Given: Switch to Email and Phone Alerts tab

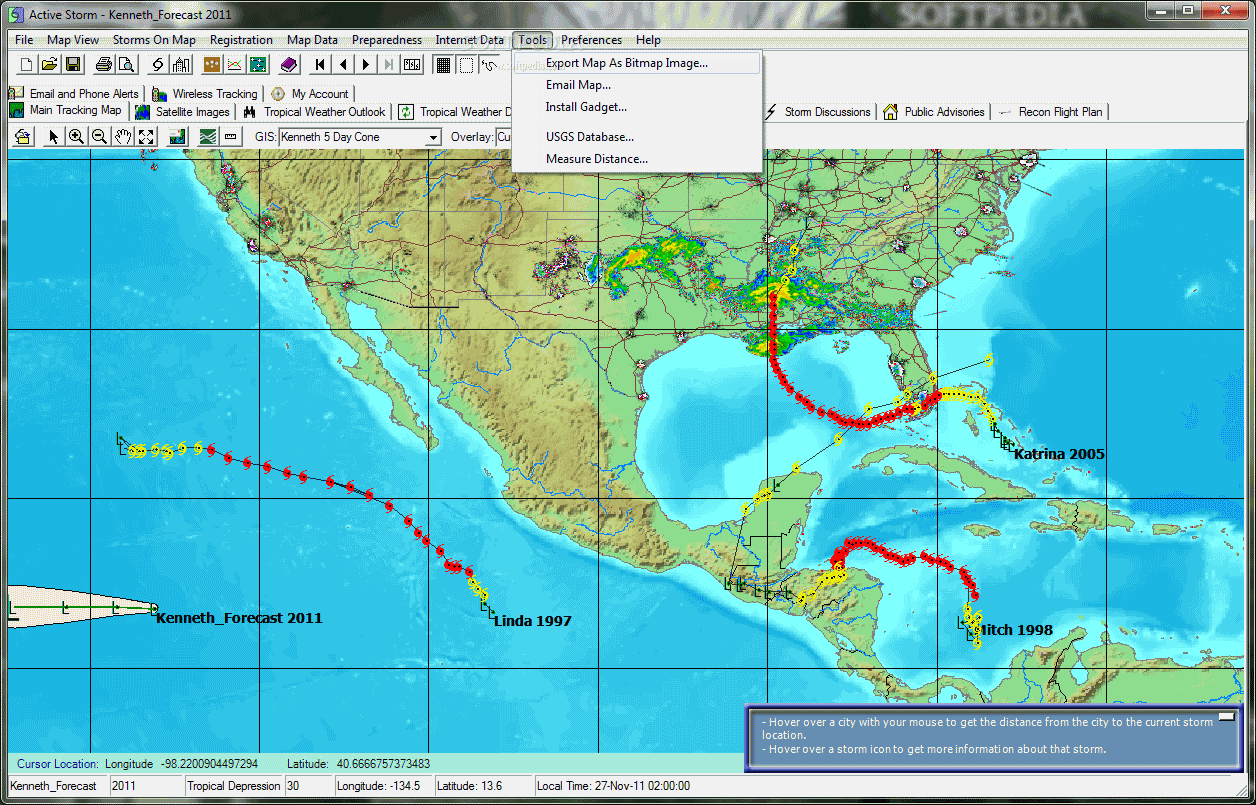Looking at the screenshot, I should click(75, 94).
